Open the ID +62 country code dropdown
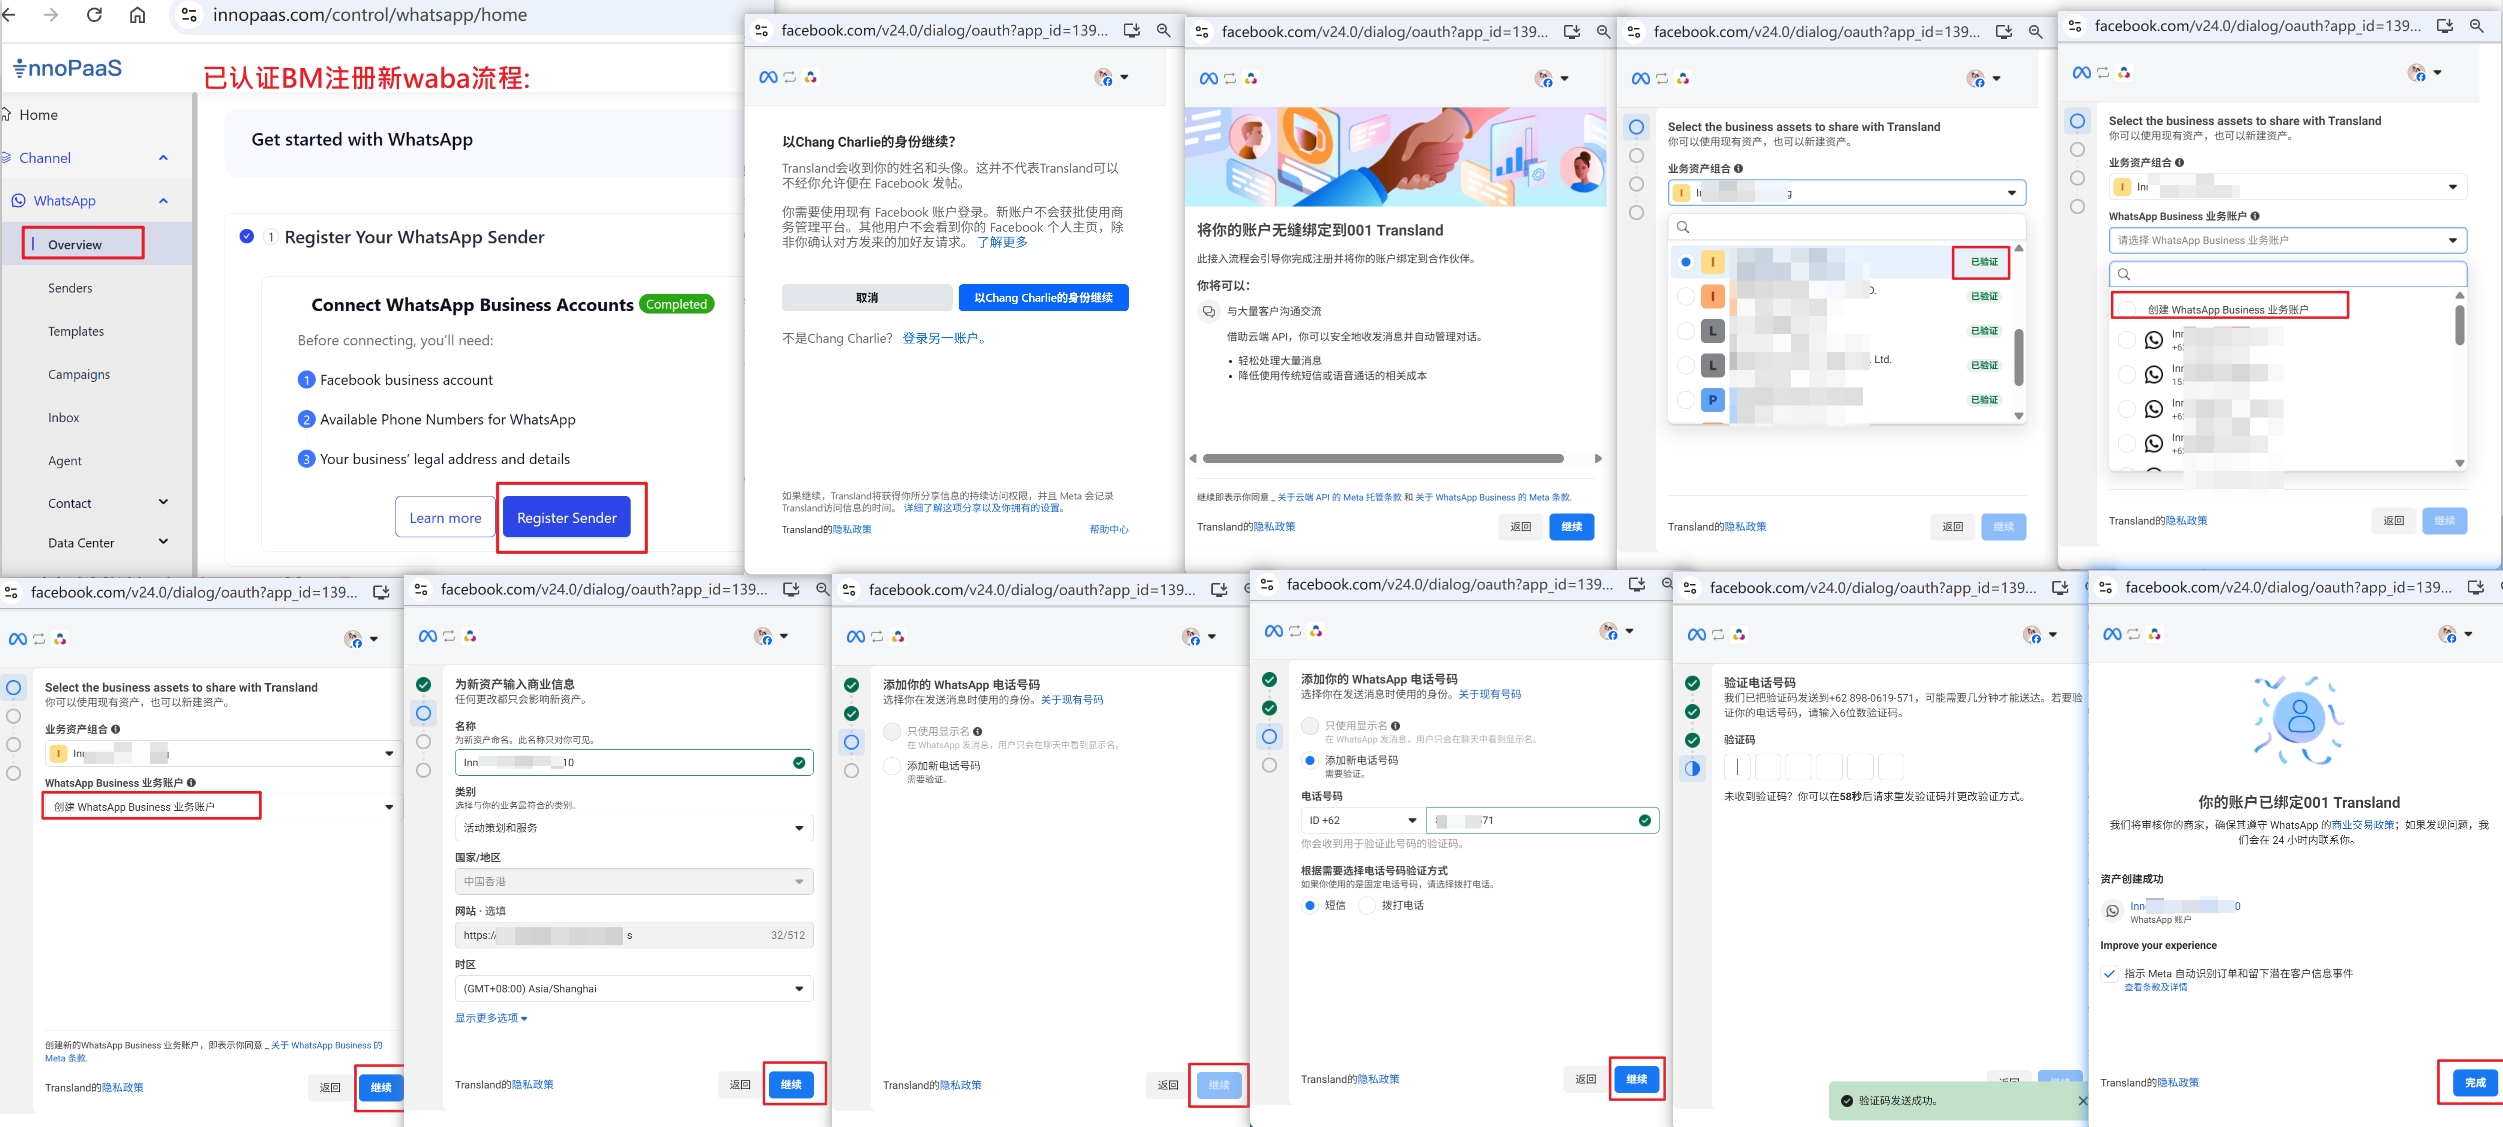 (x=1362, y=820)
